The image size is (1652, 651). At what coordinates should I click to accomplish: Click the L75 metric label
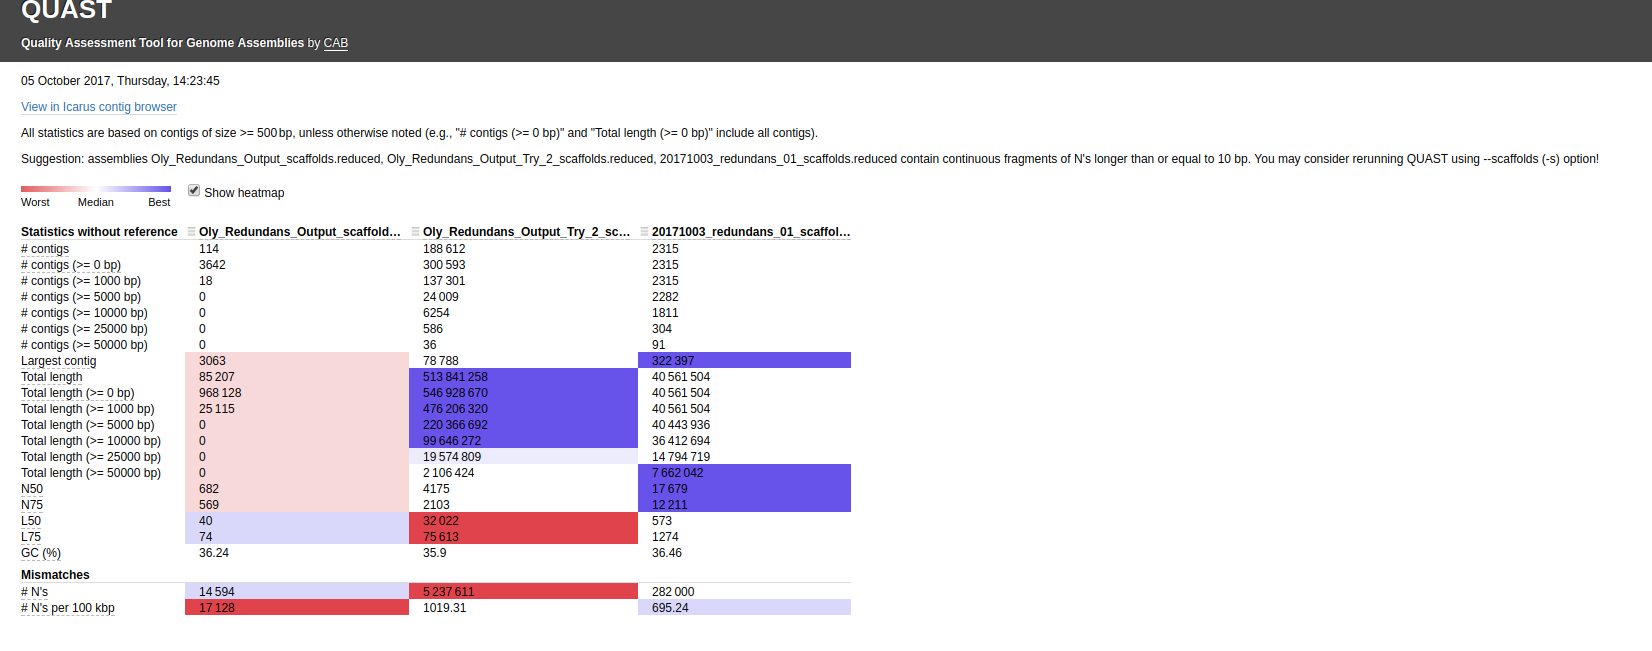(x=31, y=537)
